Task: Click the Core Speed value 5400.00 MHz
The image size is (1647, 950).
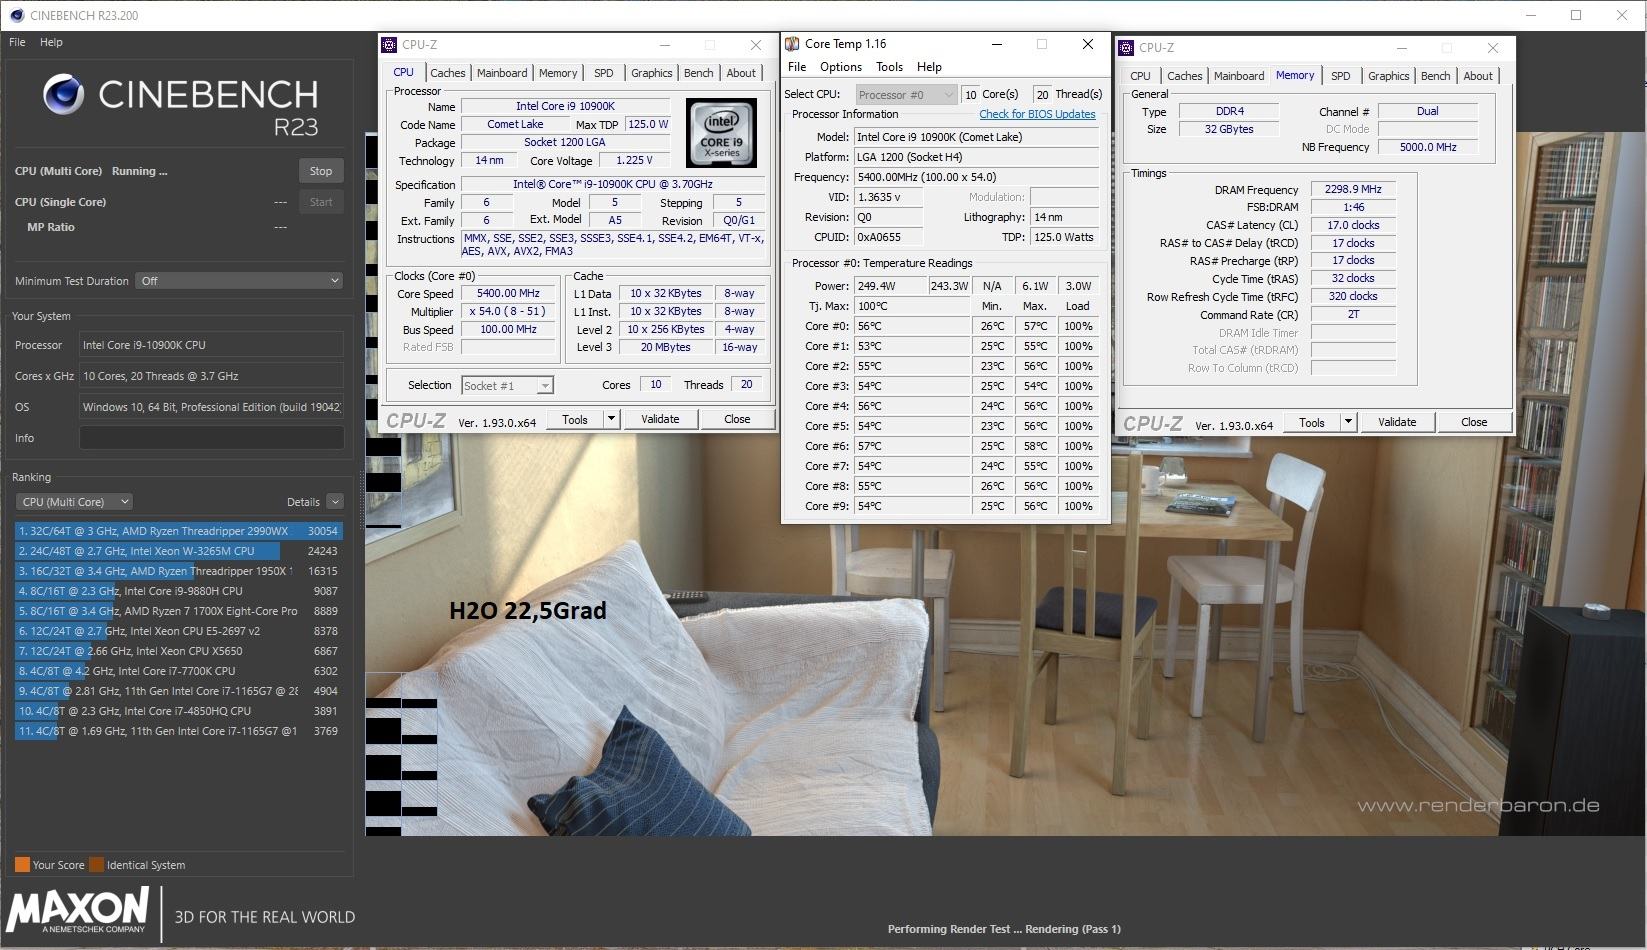Action: click(508, 294)
